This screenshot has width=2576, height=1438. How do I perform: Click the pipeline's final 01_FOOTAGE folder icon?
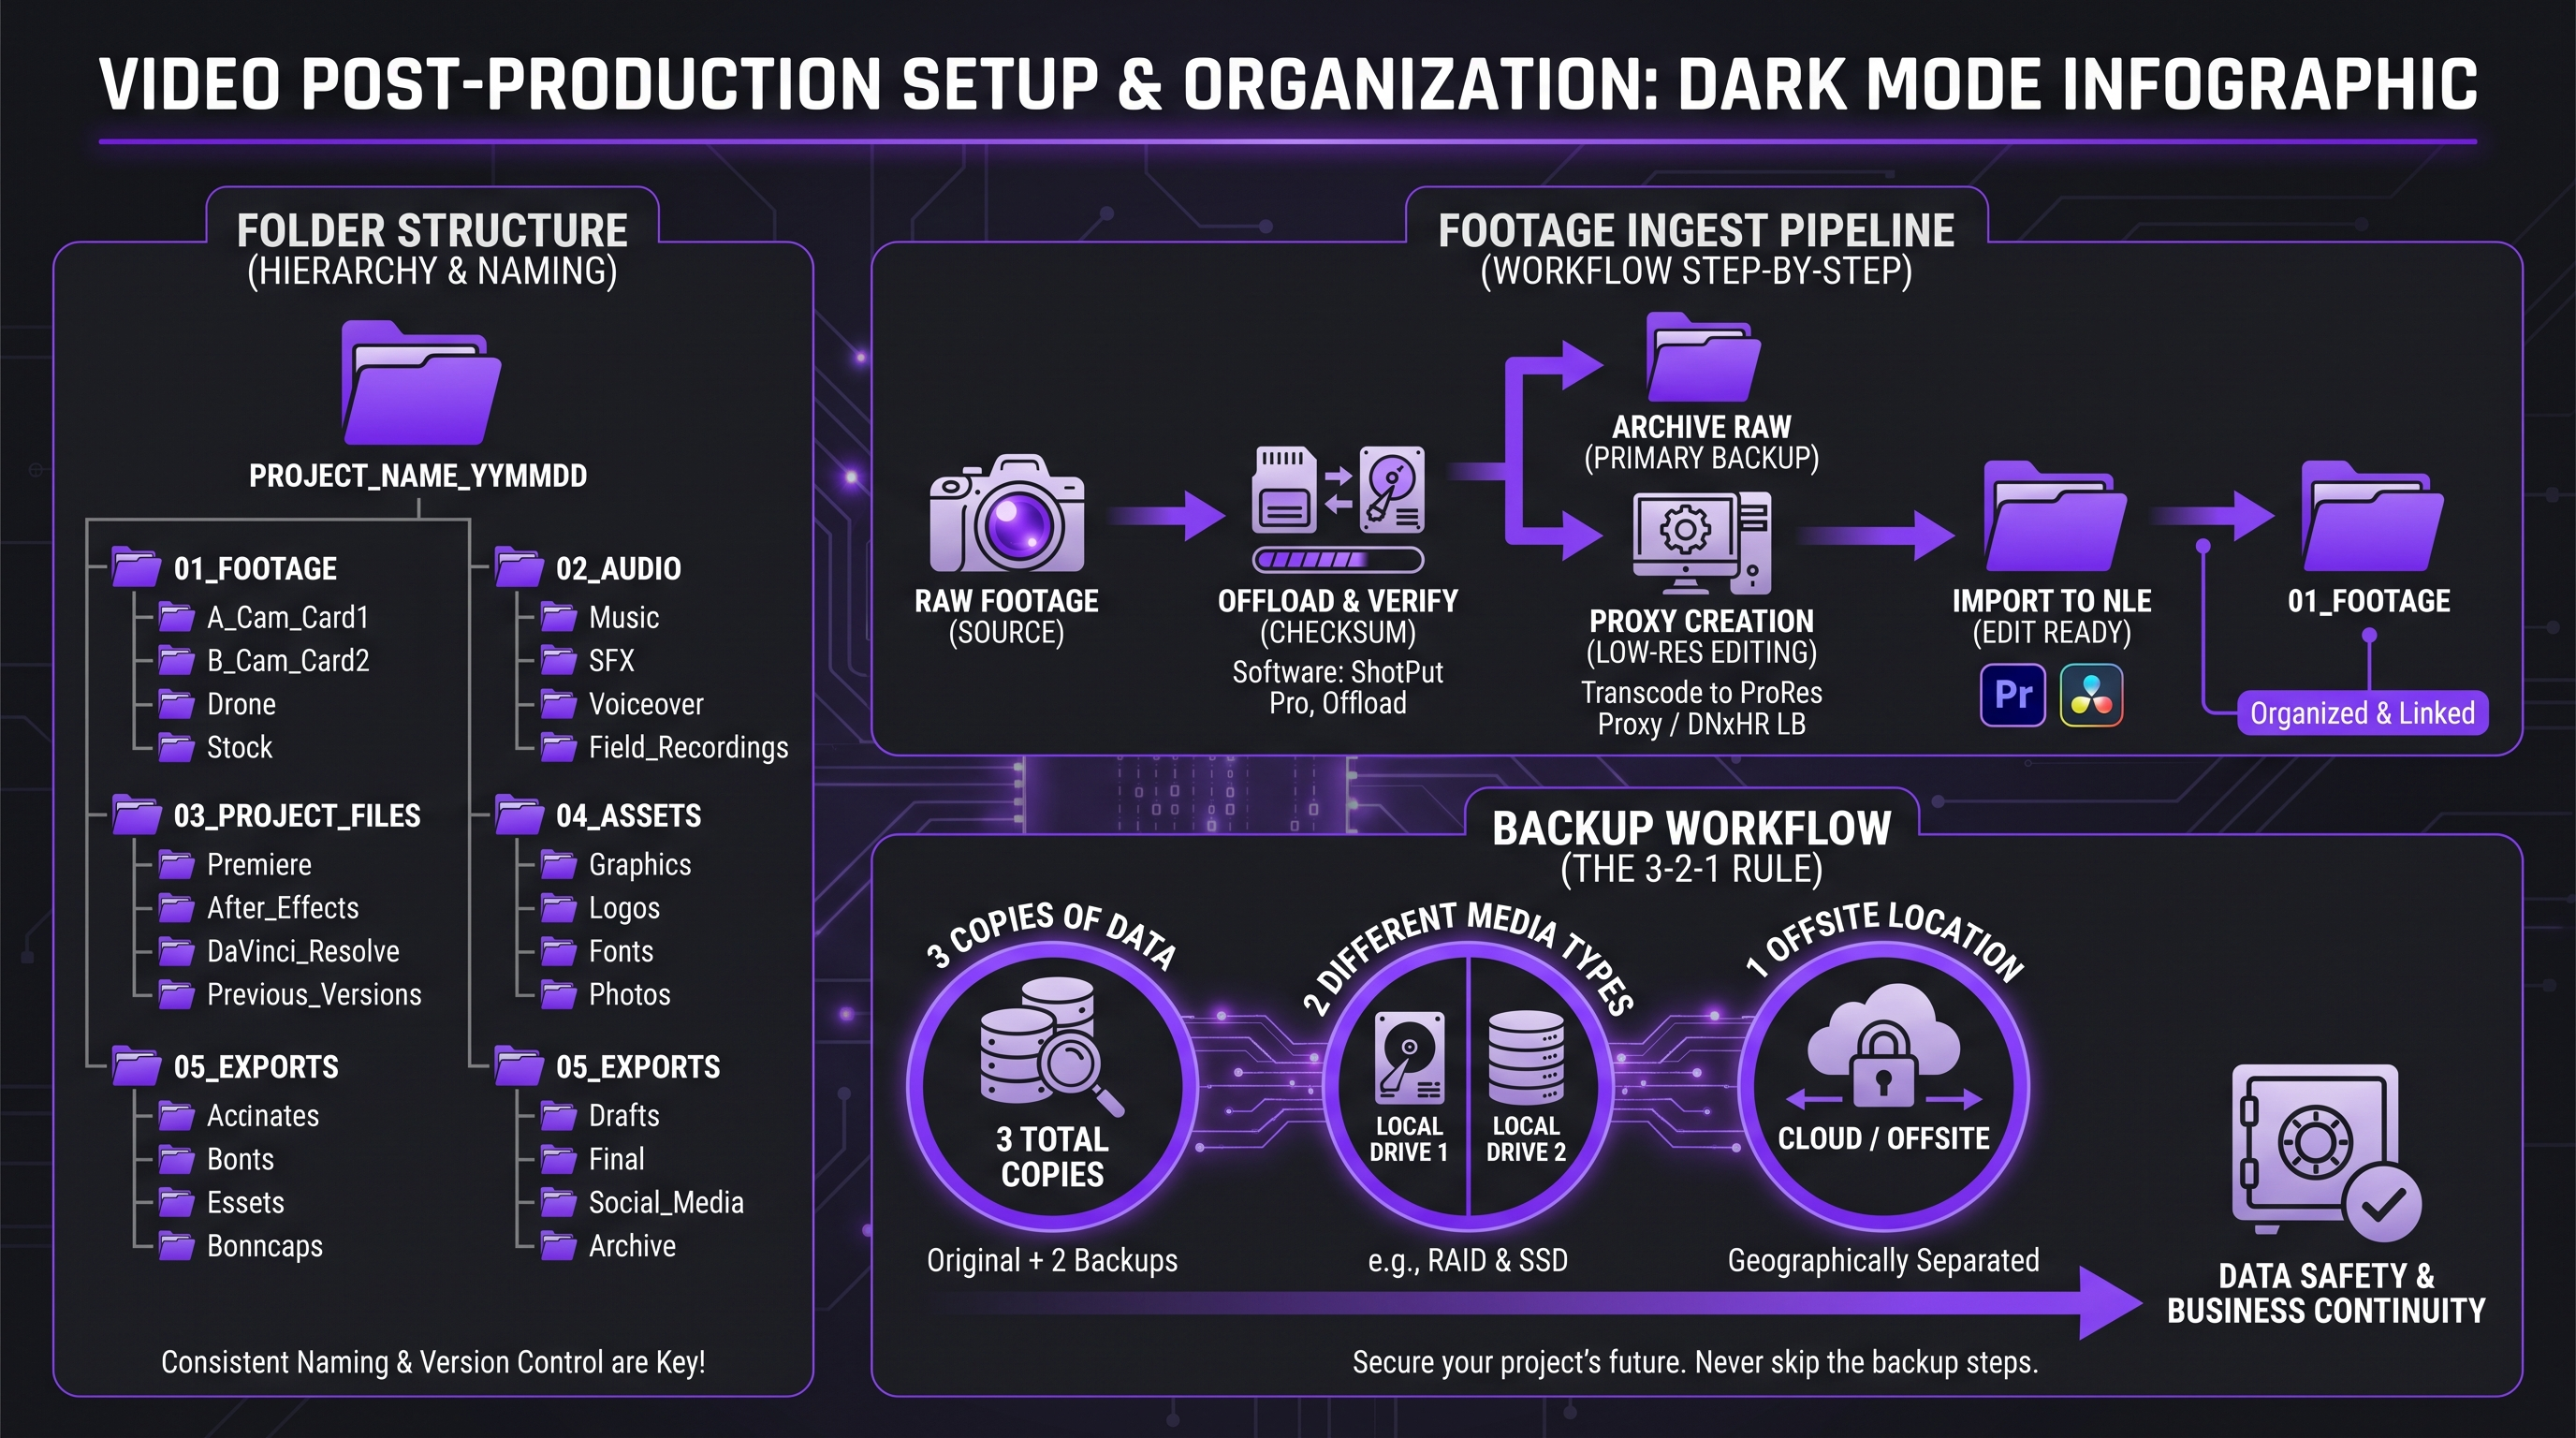pyautogui.click(x=2371, y=517)
